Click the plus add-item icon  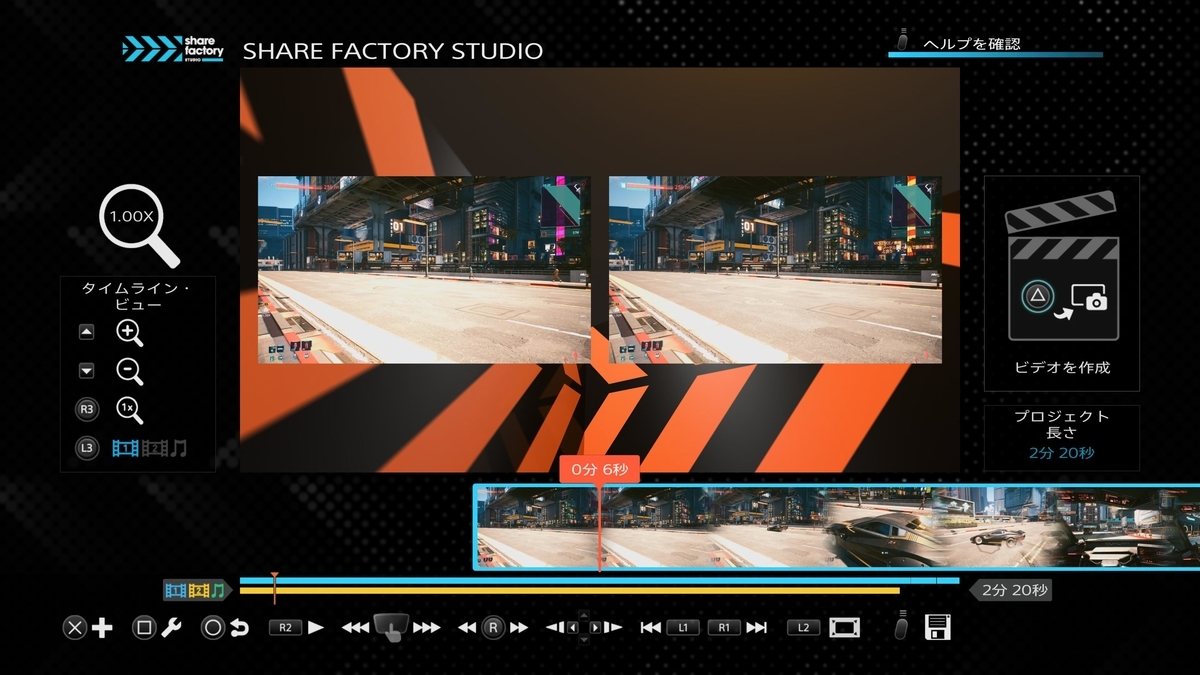pyautogui.click(x=102, y=628)
